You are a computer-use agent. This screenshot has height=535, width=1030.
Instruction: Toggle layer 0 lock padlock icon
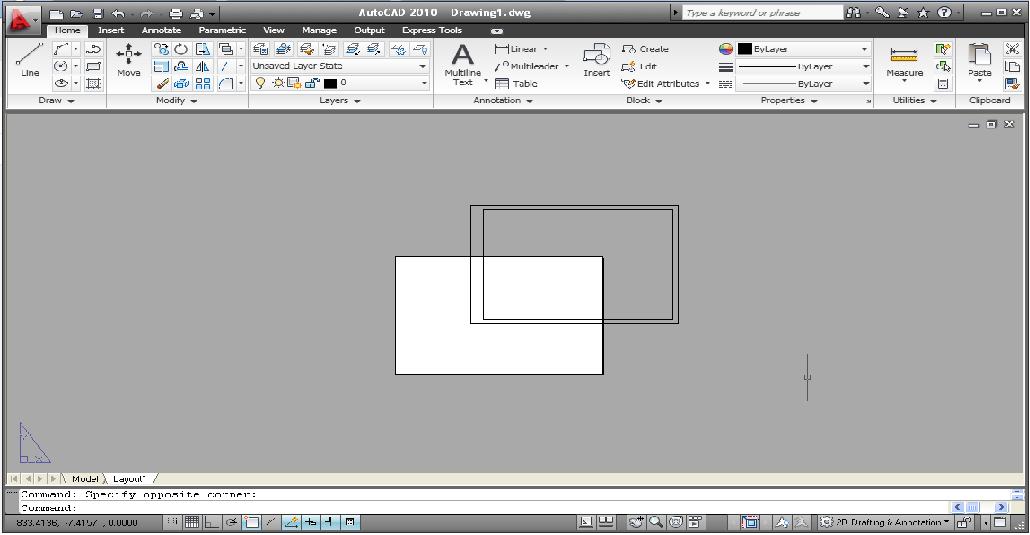pos(312,83)
